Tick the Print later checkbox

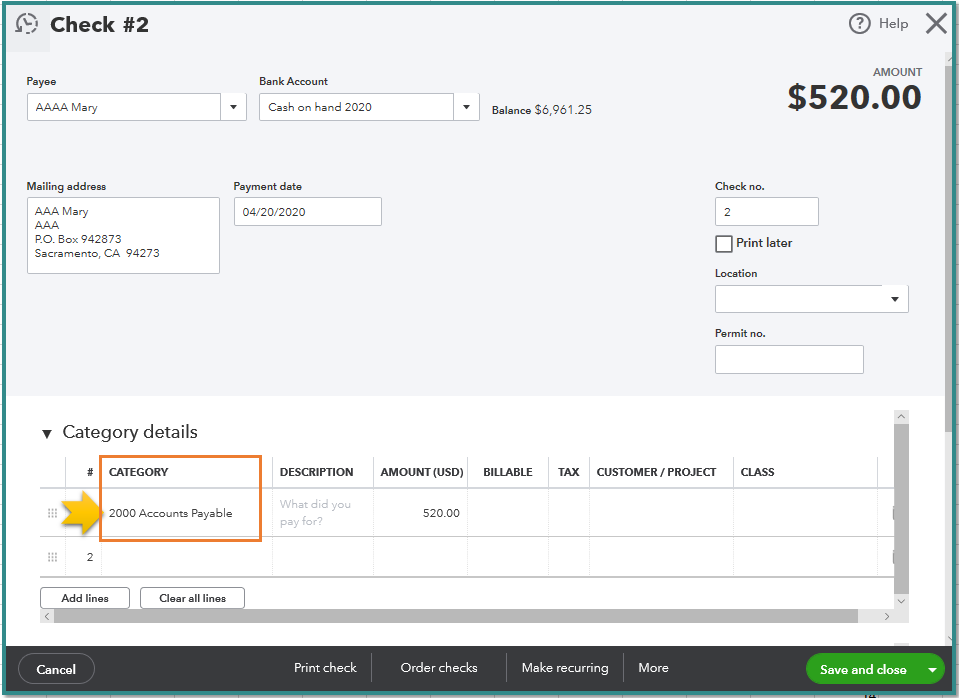(x=724, y=243)
